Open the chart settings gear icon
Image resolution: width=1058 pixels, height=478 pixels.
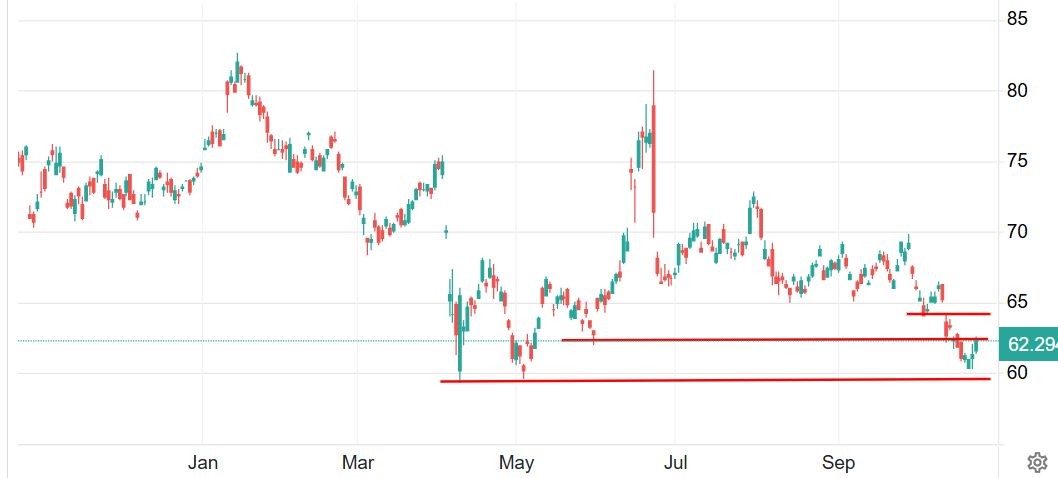1037,462
